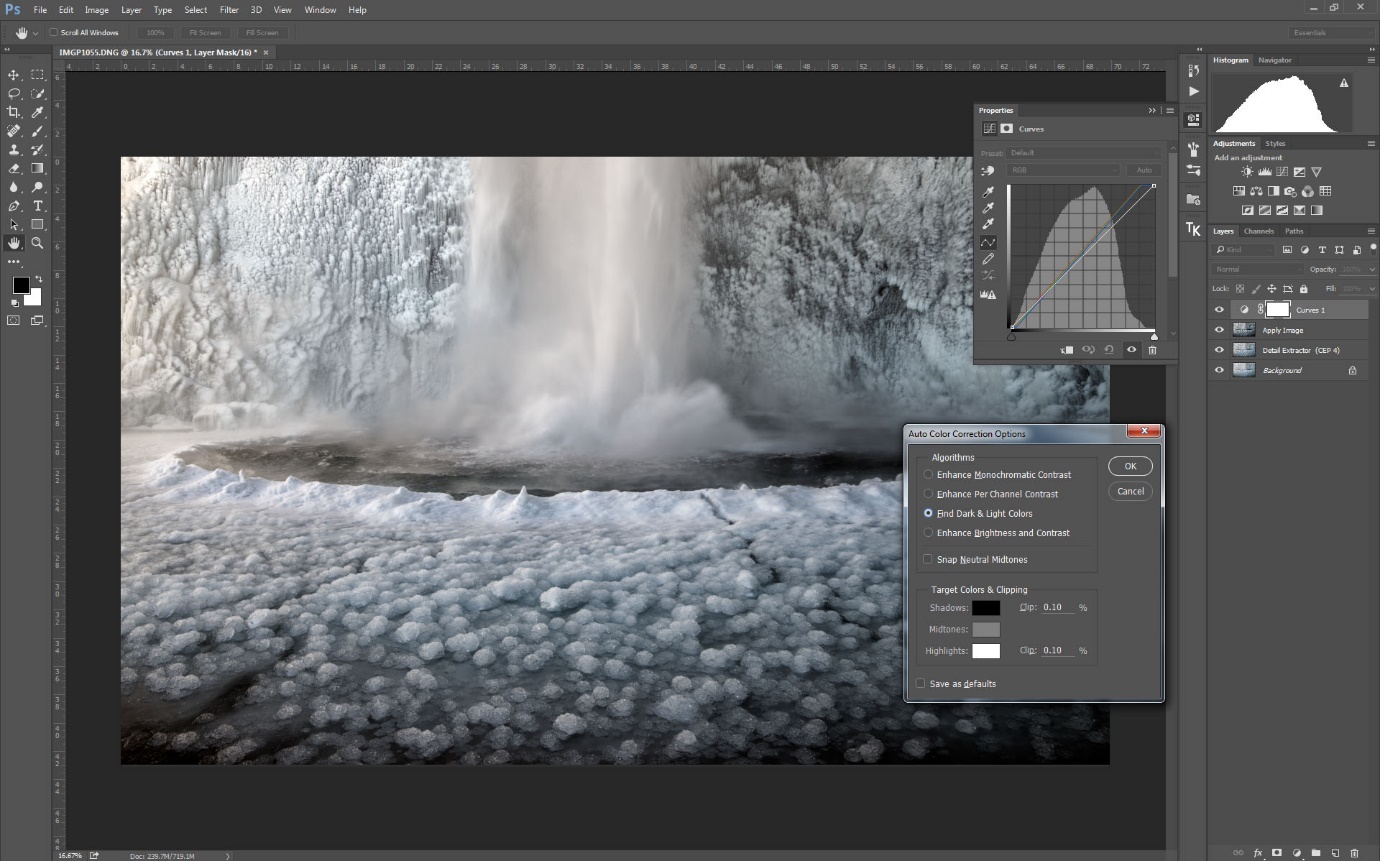Image resolution: width=1380 pixels, height=861 pixels.
Task: Select the Pen tool
Action: point(14,206)
